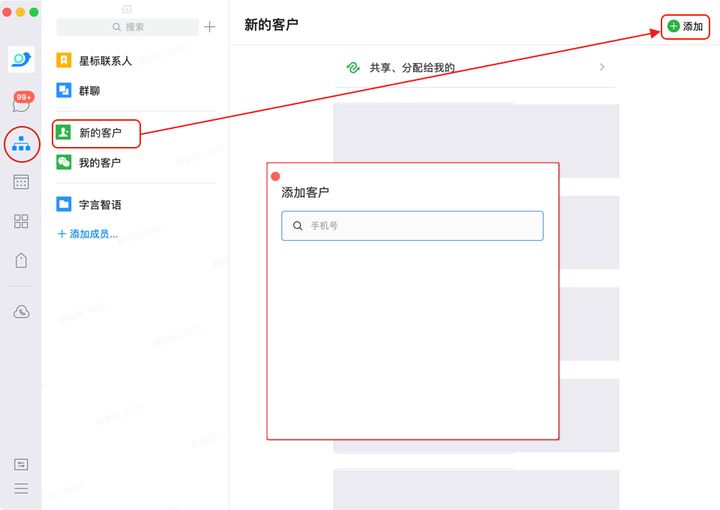Expand the 共享、分配给我的 row chevron
Image resolution: width=720 pixels, height=510 pixels.
602,67
